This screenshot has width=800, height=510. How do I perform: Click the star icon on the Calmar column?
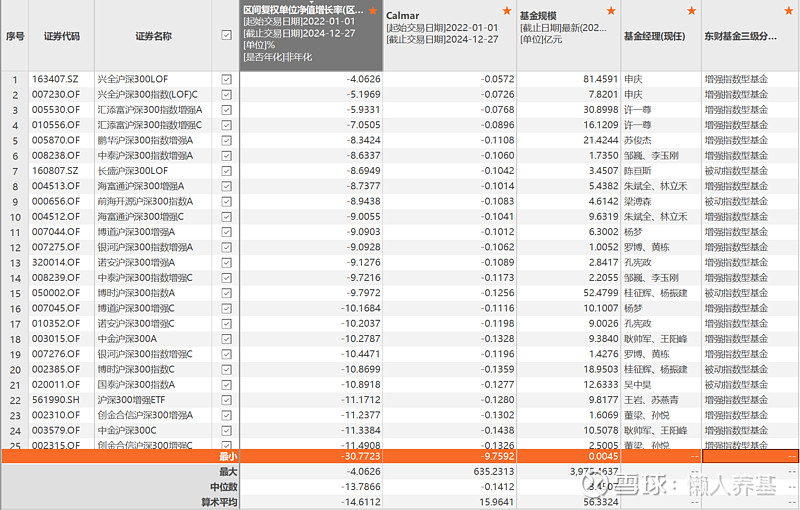pos(507,10)
